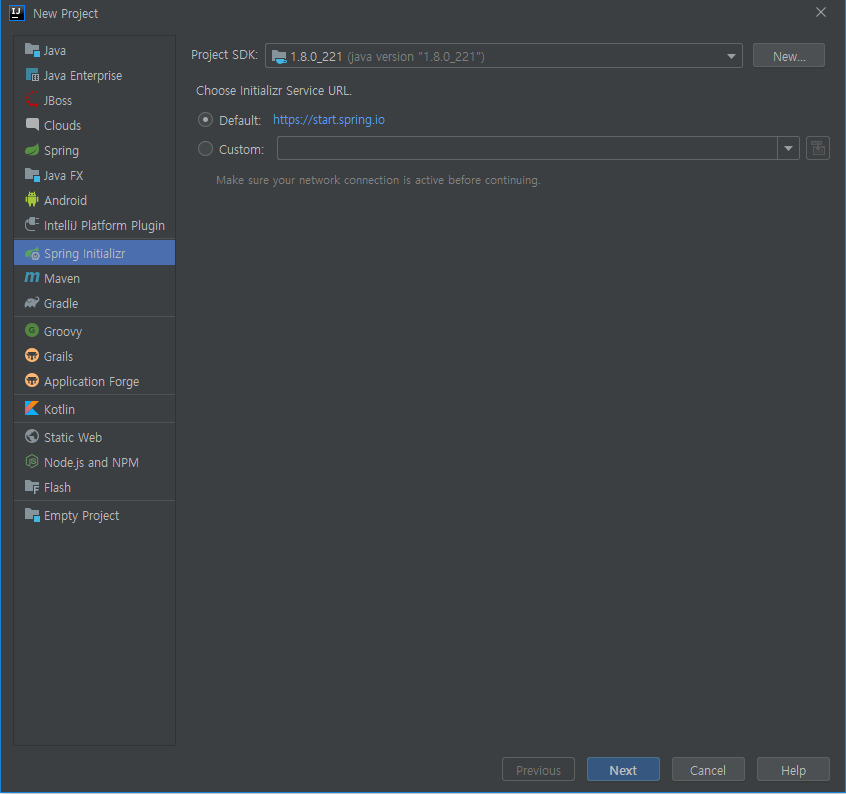
Task: Select Clouds label in the list
Action: (63, 125)
